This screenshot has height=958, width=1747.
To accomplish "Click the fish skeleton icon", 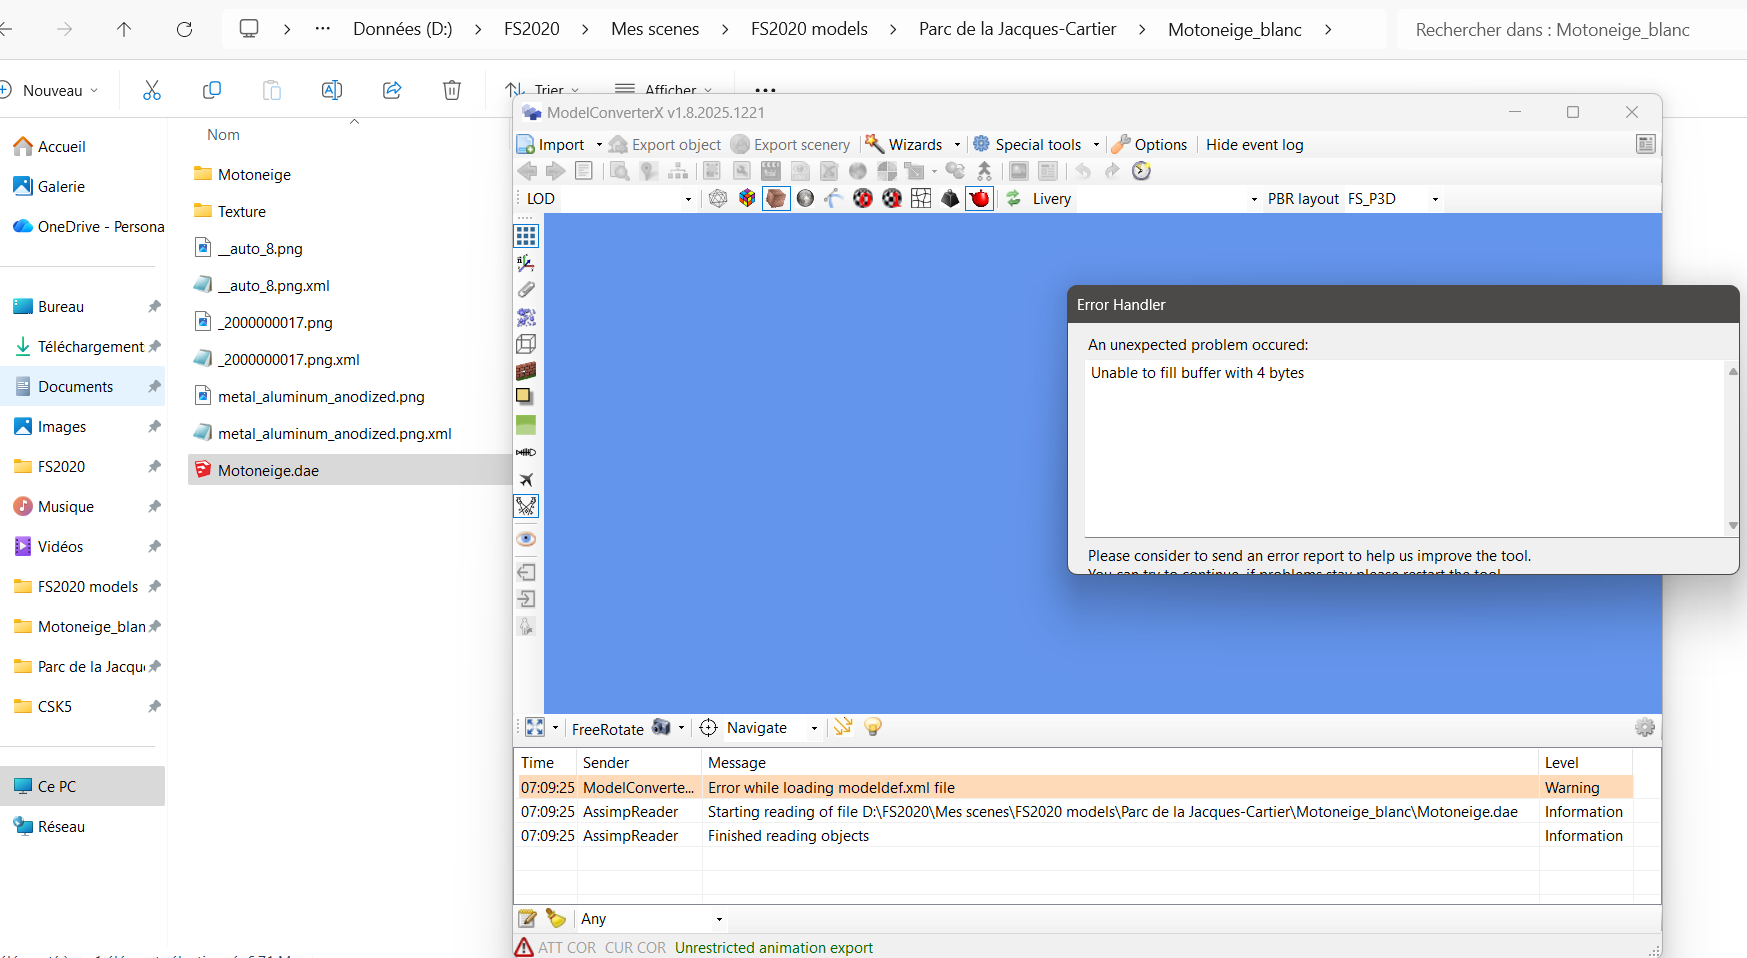I will click(526, 452).
